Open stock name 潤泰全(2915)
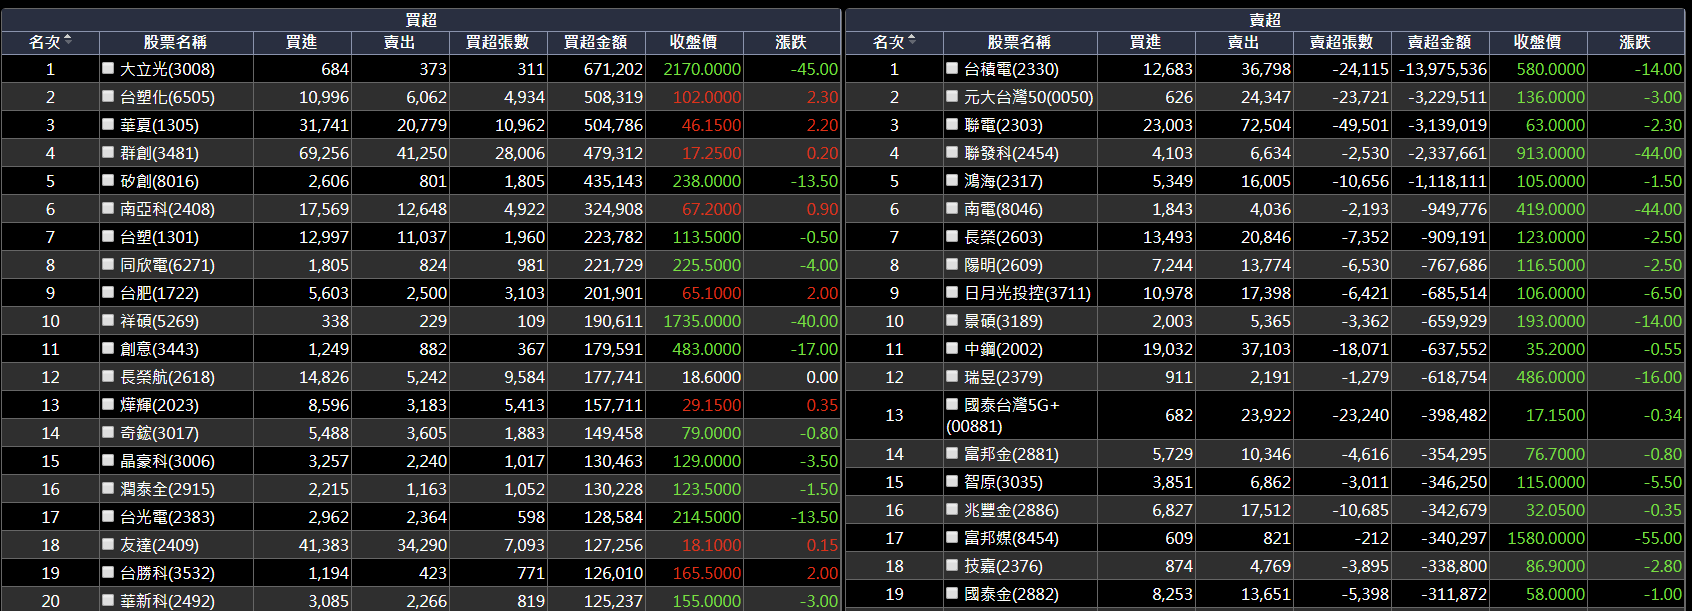 click(167, 489)
